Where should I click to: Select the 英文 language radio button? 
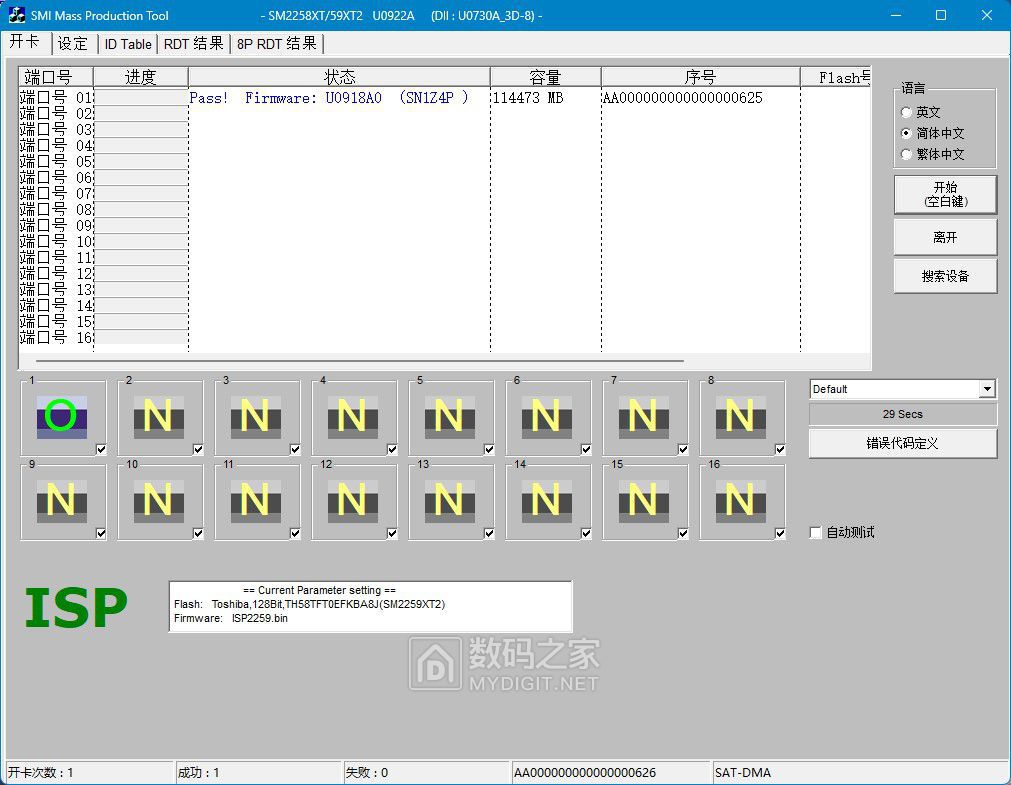click(907, 113)
